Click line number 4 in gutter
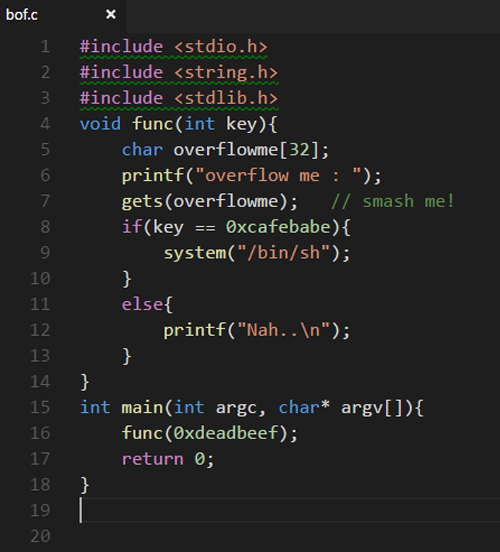The image size is (500, 552). click(45, 124)
